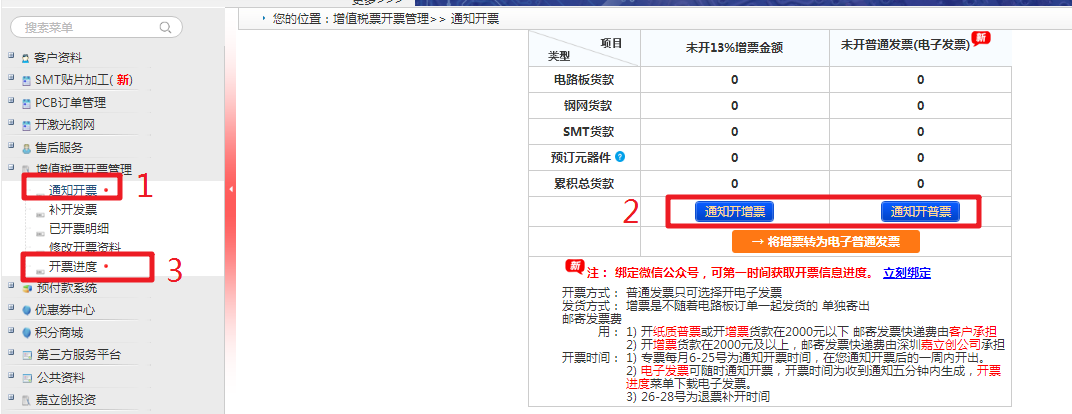Screen dimensions: 1072x414
Task: Click the 客户资料 icon in sidebar
Action: [26, 58]
